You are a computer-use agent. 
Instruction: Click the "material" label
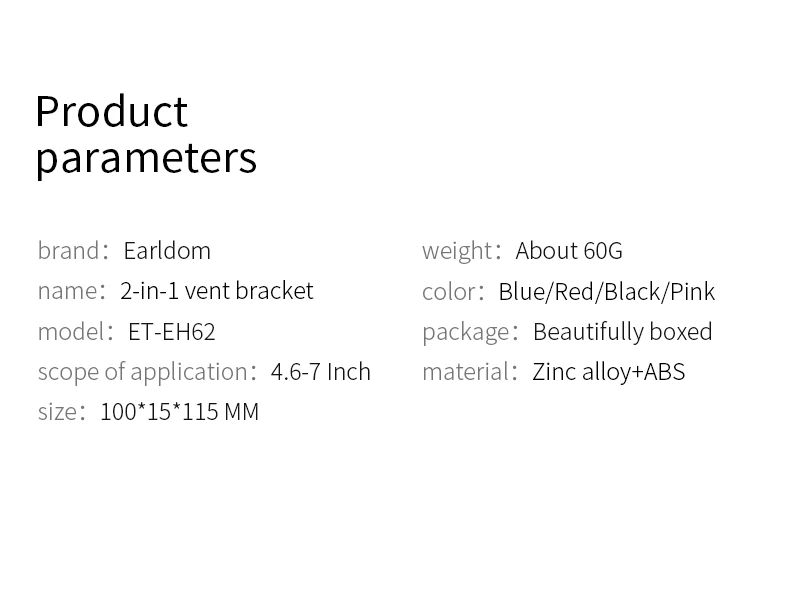pos(465,371)
